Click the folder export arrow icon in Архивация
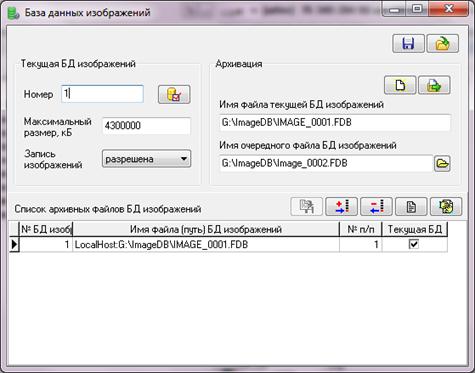Image resolution: width=475 pixels, height=373 pixels. pyautogui.click(x=434, y=85)
